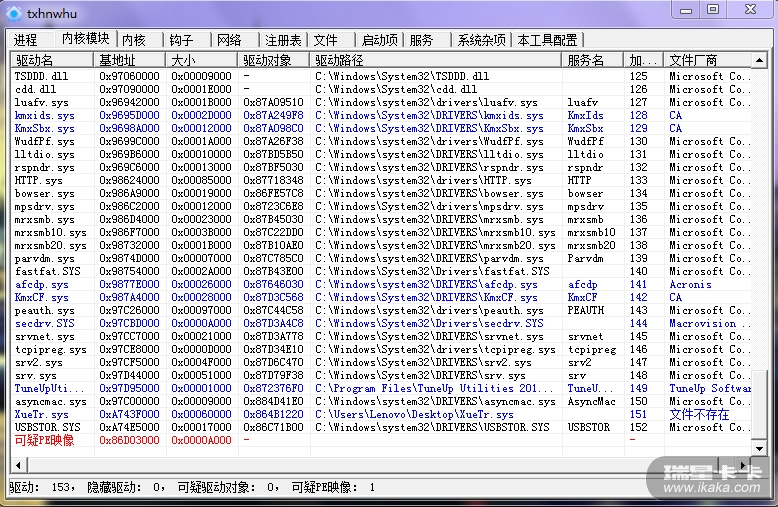Select the afcdp.sys driver row
Viewport: 778px width, 507px height.
coord(381,284)
